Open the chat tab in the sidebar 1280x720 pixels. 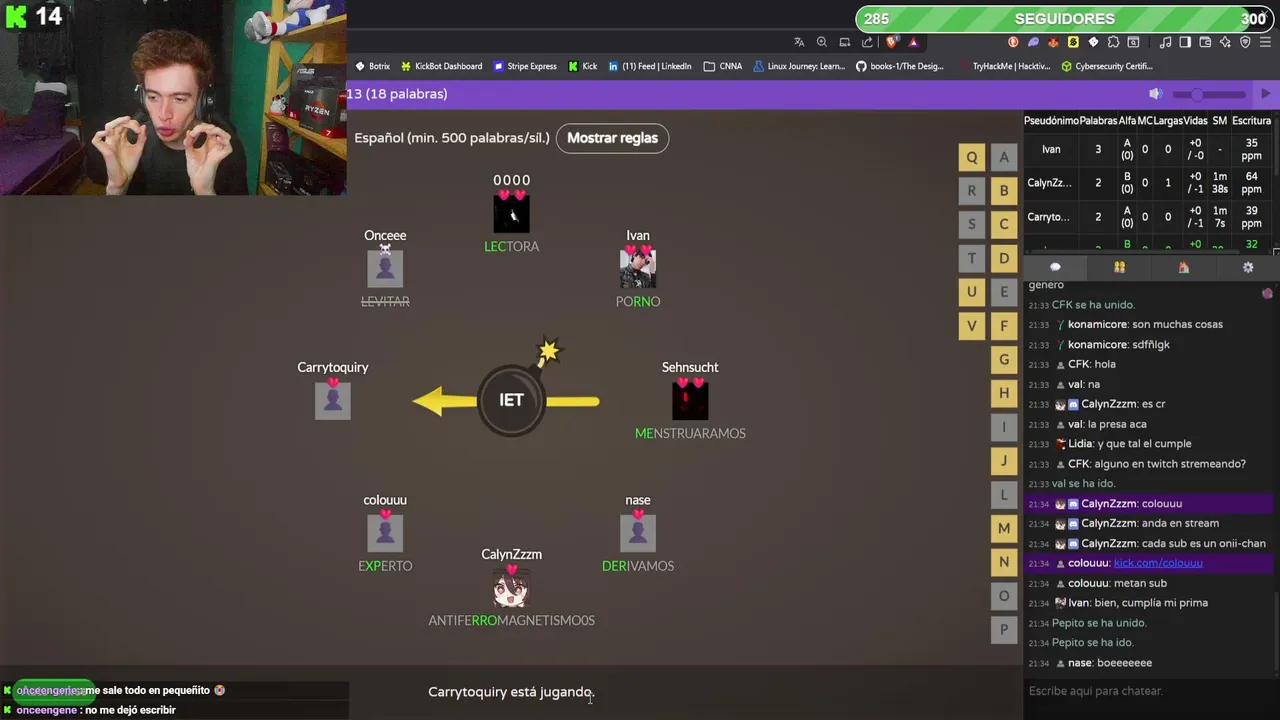tap(1055, 267)
